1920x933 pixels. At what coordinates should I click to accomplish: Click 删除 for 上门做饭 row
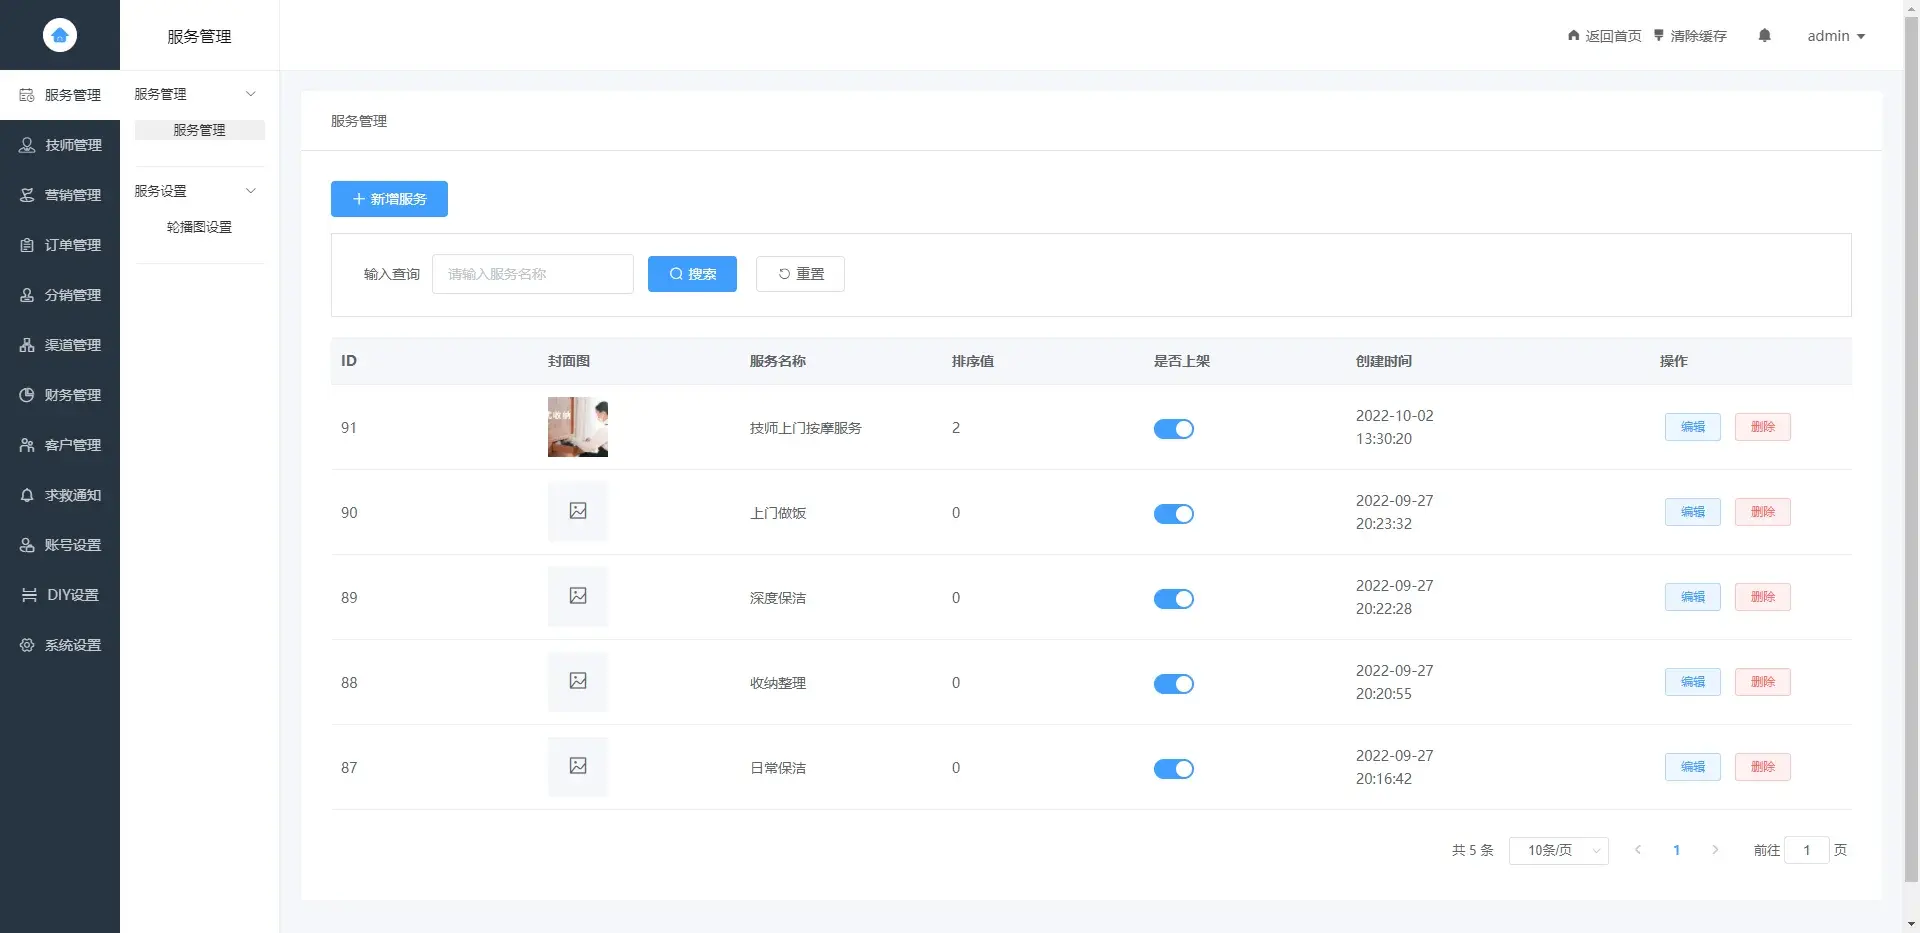tap(1763, 512)
